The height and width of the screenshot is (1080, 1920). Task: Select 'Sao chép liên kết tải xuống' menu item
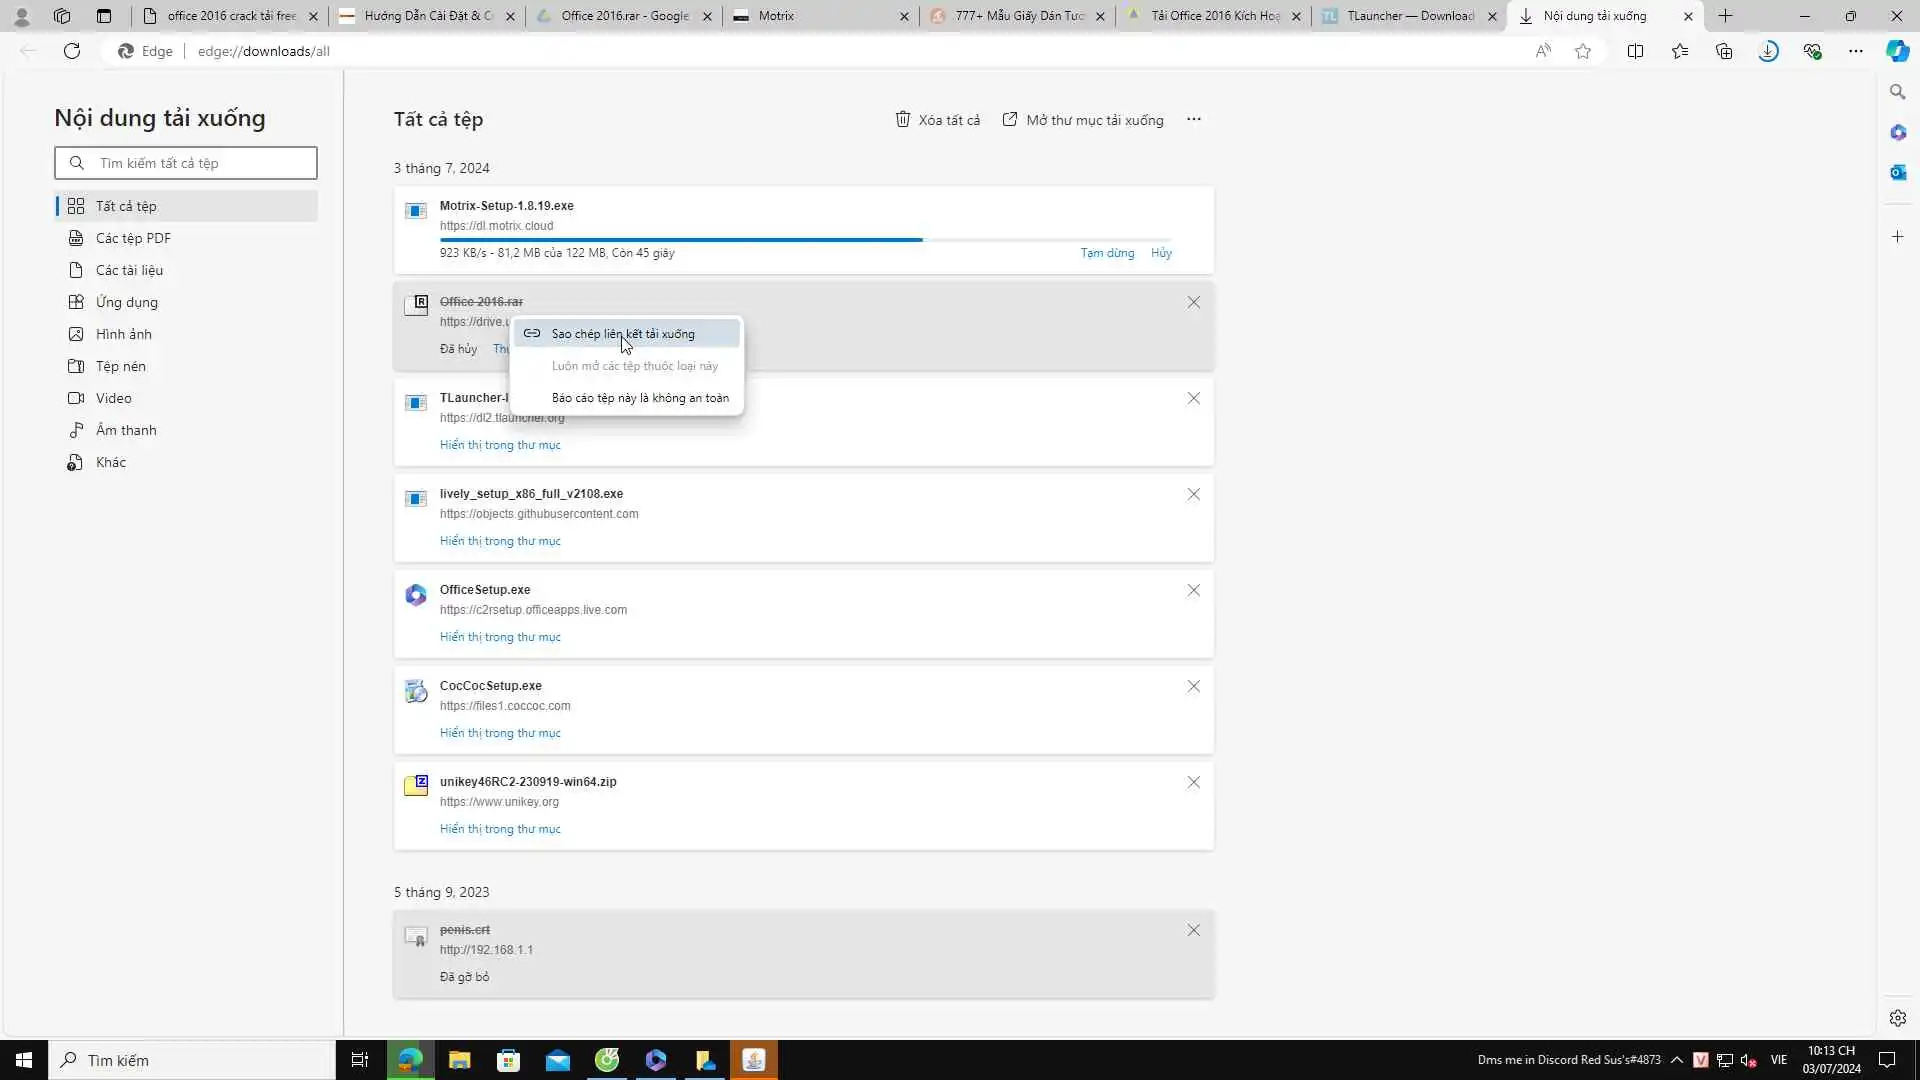click(x=623, y=334)
